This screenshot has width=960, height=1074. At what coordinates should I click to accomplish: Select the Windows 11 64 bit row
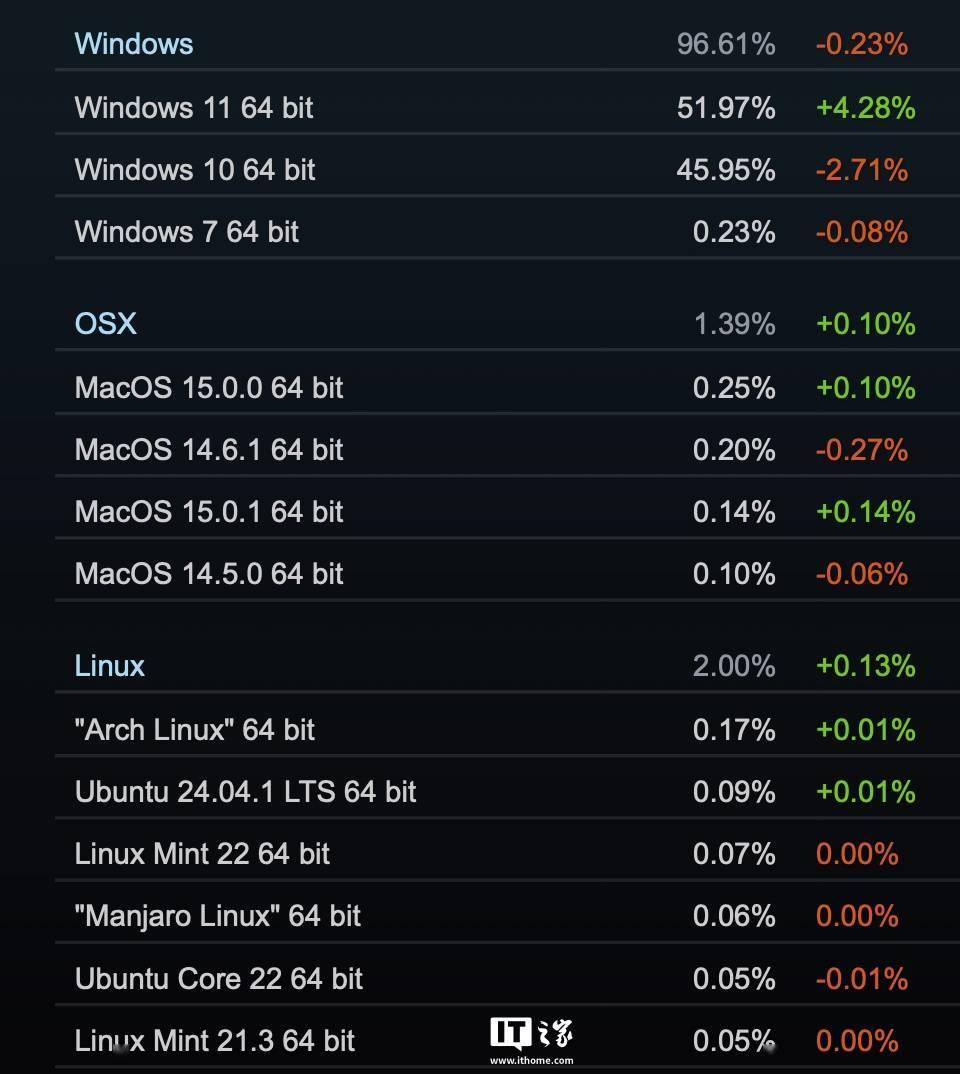507,108
